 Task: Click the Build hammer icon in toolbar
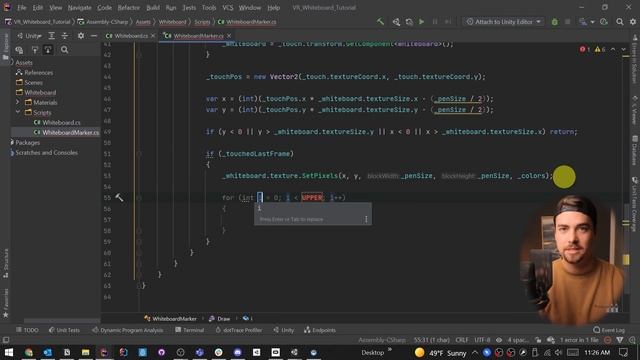point(380,22)
